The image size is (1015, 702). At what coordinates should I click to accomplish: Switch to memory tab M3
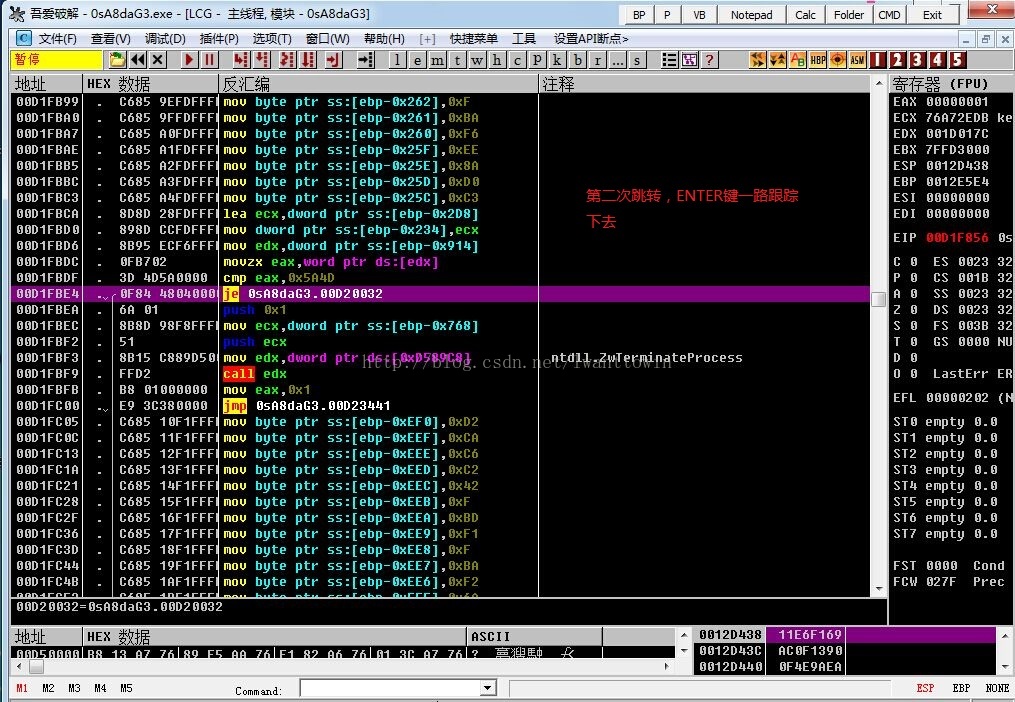tap(74, 688)
